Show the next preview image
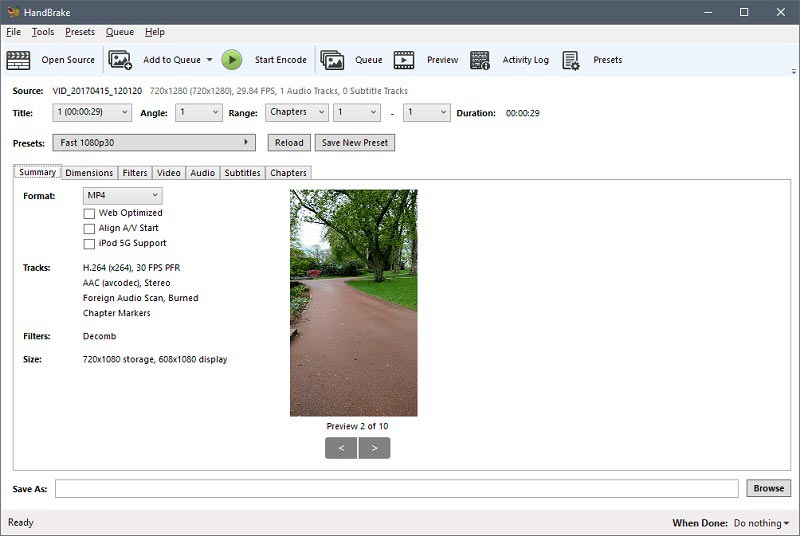The height and width of the screenshot is (536, 800). pyautogui.click(x=375, y=448)
